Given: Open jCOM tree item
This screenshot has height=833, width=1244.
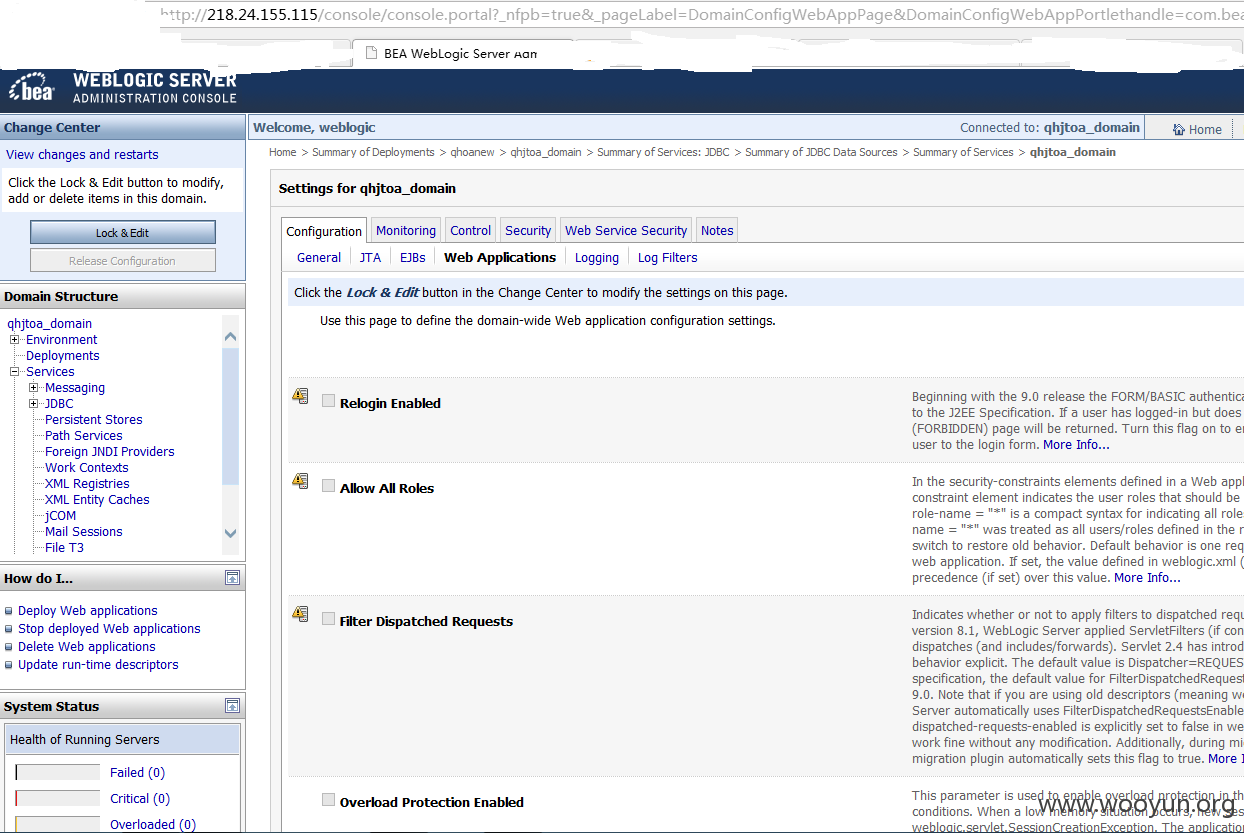Looking at the screenshot, I should [x=61, y=515].
